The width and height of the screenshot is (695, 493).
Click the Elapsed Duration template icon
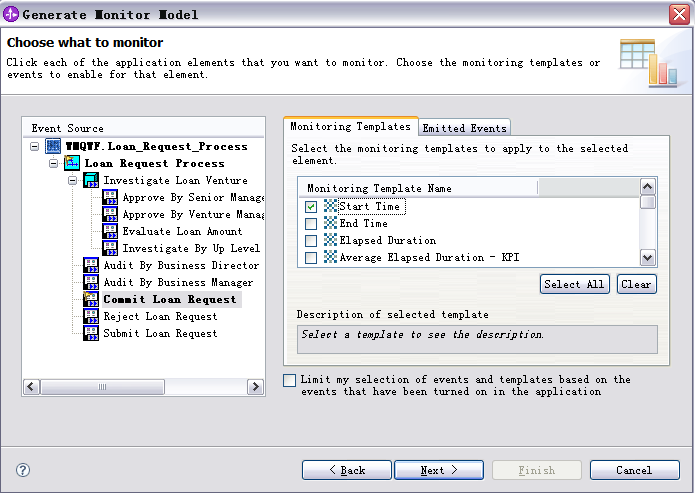coord(330,240)
